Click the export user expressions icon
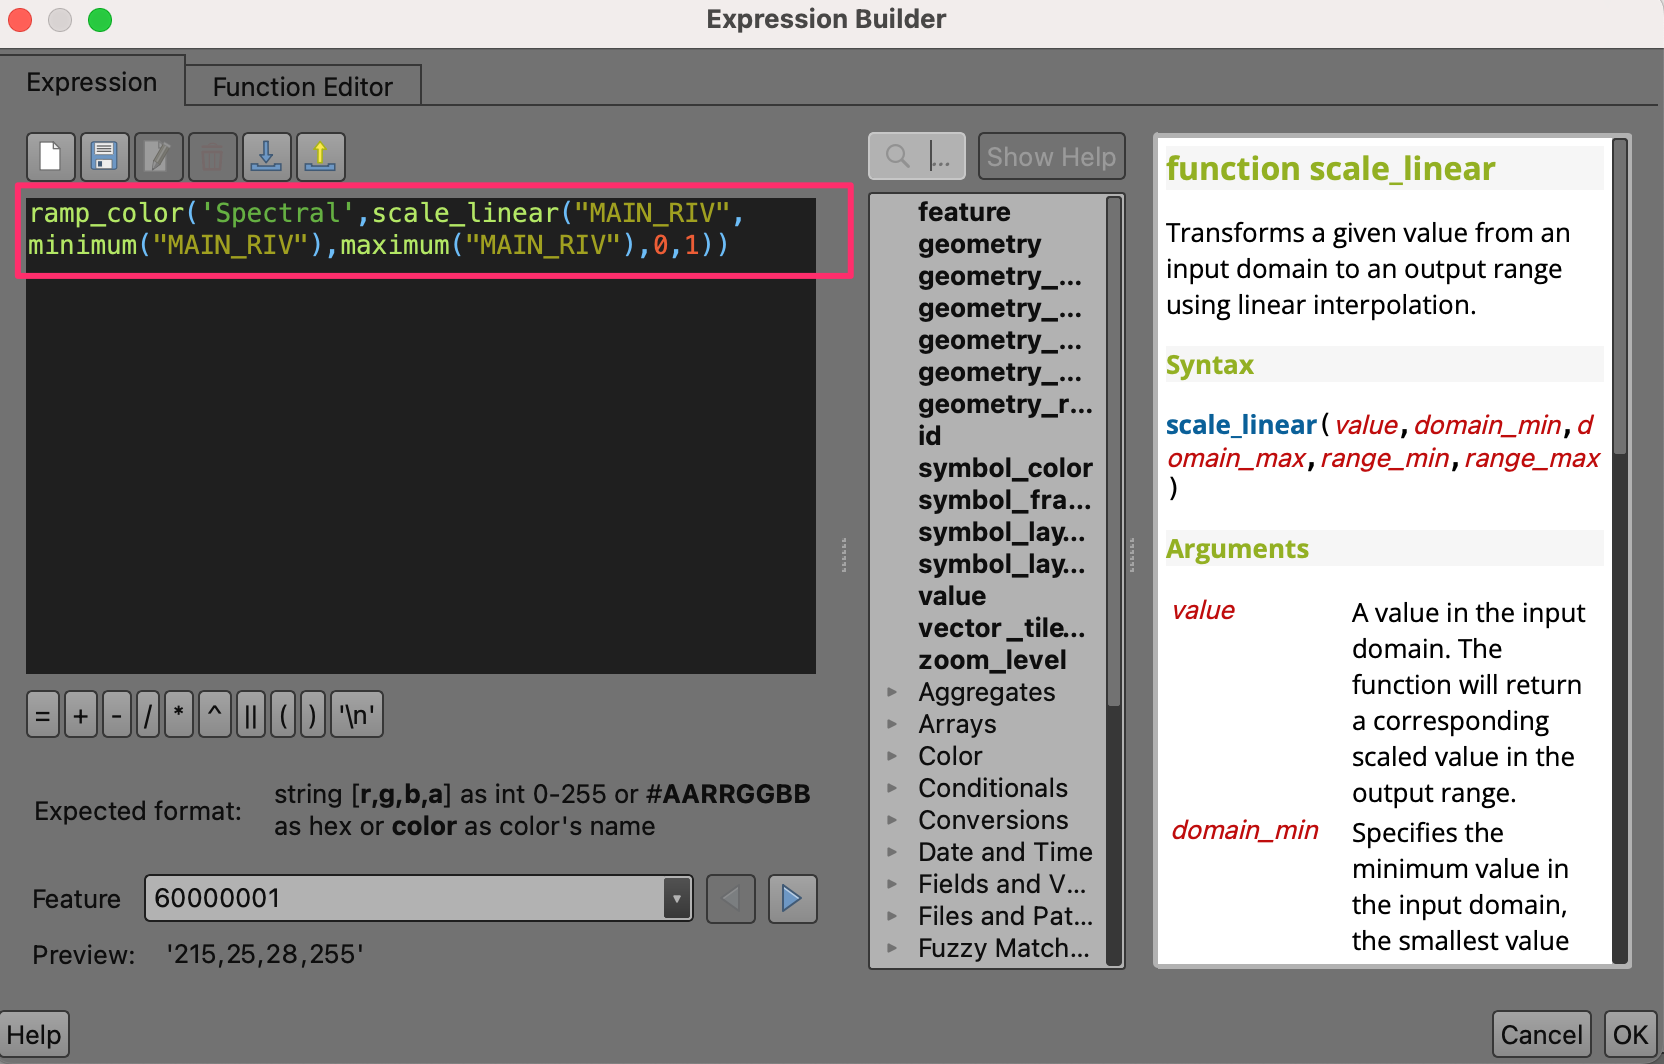1664x1064 pixels. pyautogui.click(x=320, y=157)
